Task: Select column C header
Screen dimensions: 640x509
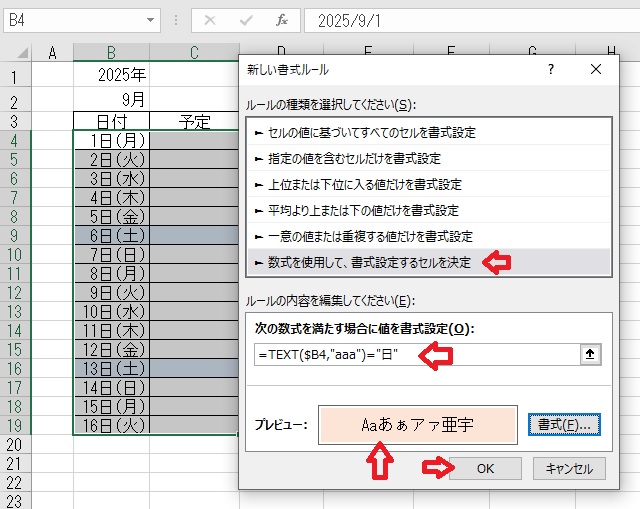Action: [194, 52]
